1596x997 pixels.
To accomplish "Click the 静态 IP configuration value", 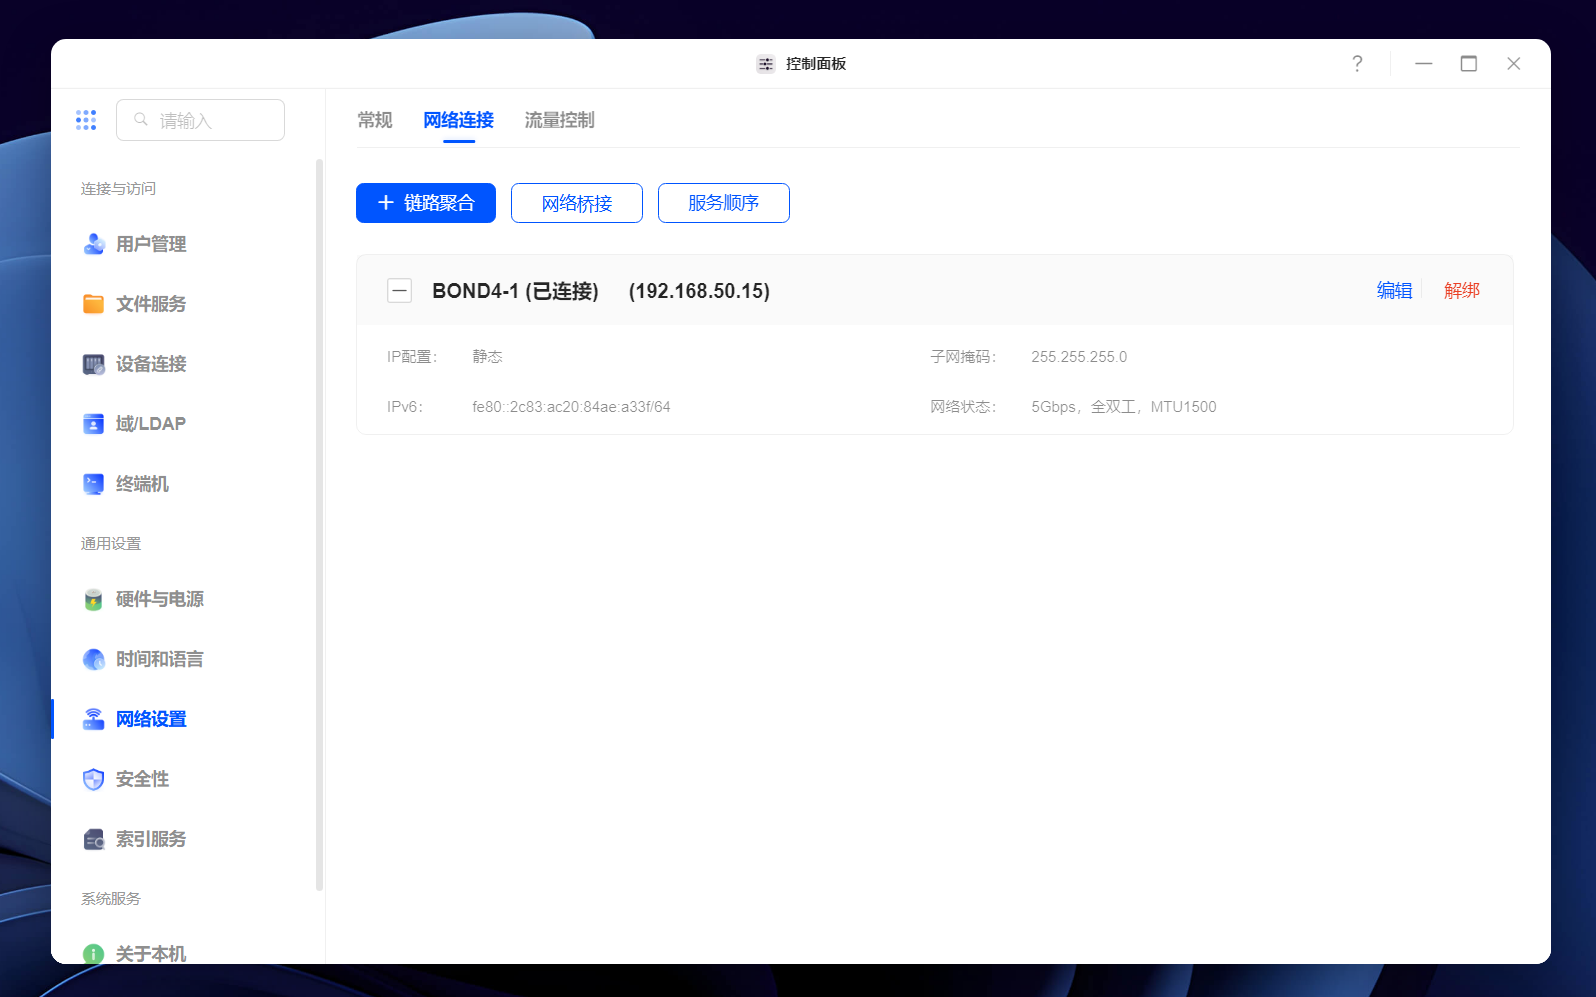I will click(x=487, y=357).
